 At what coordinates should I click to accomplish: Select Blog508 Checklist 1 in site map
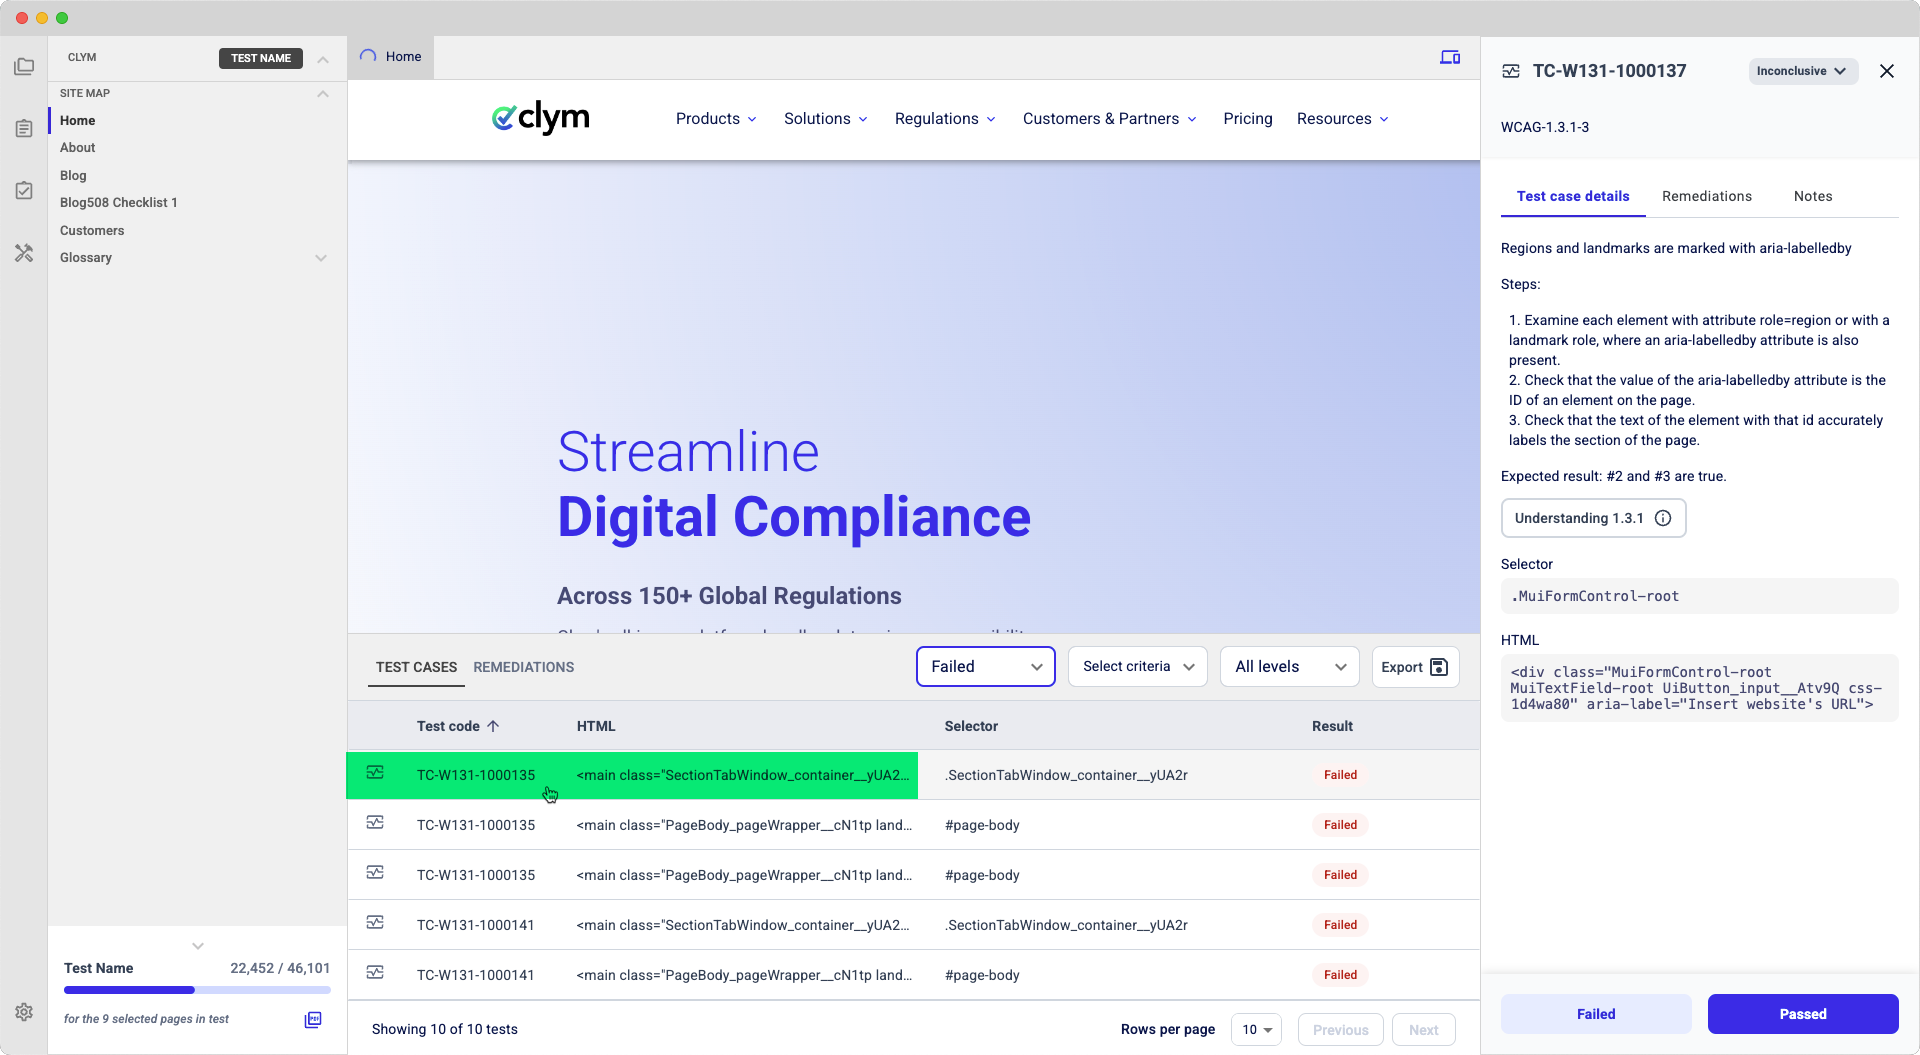(x=119, y=203)
